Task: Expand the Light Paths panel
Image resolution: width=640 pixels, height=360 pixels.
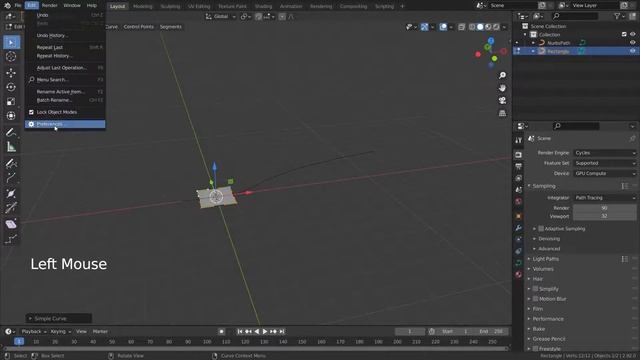Action: [x=545, y=259]
